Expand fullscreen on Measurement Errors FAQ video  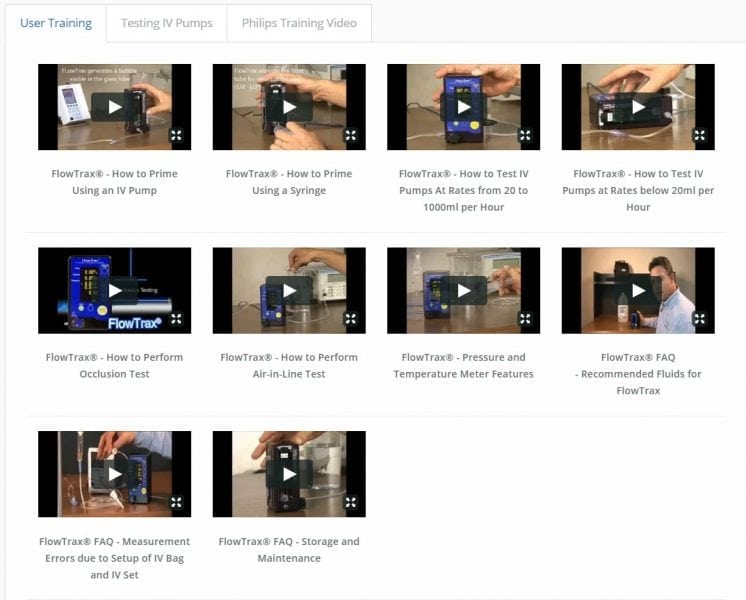tap(176, 502)
